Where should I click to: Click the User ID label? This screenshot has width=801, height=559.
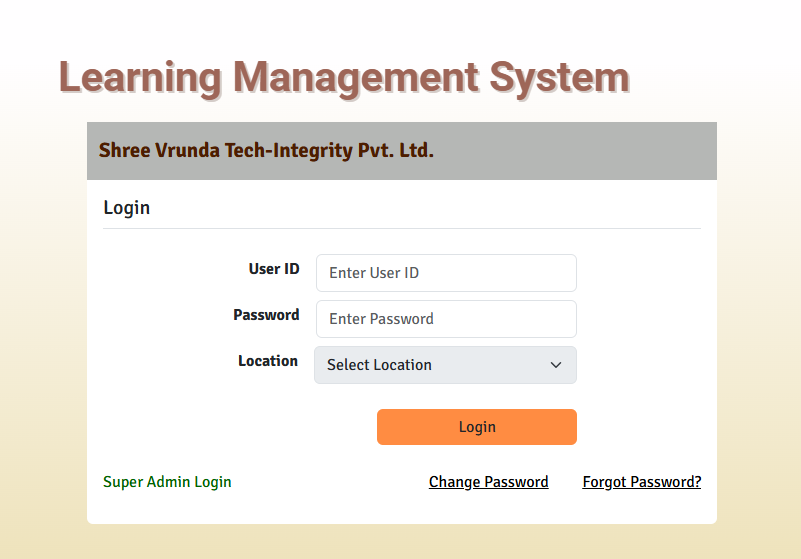coord(274,269)
